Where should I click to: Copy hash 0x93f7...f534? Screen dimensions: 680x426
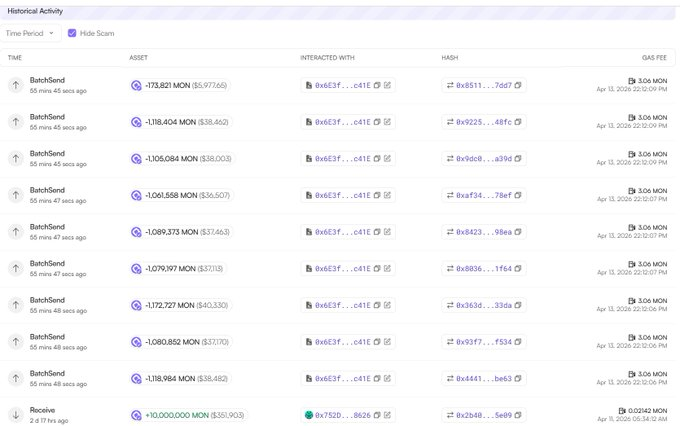[518, 342]
